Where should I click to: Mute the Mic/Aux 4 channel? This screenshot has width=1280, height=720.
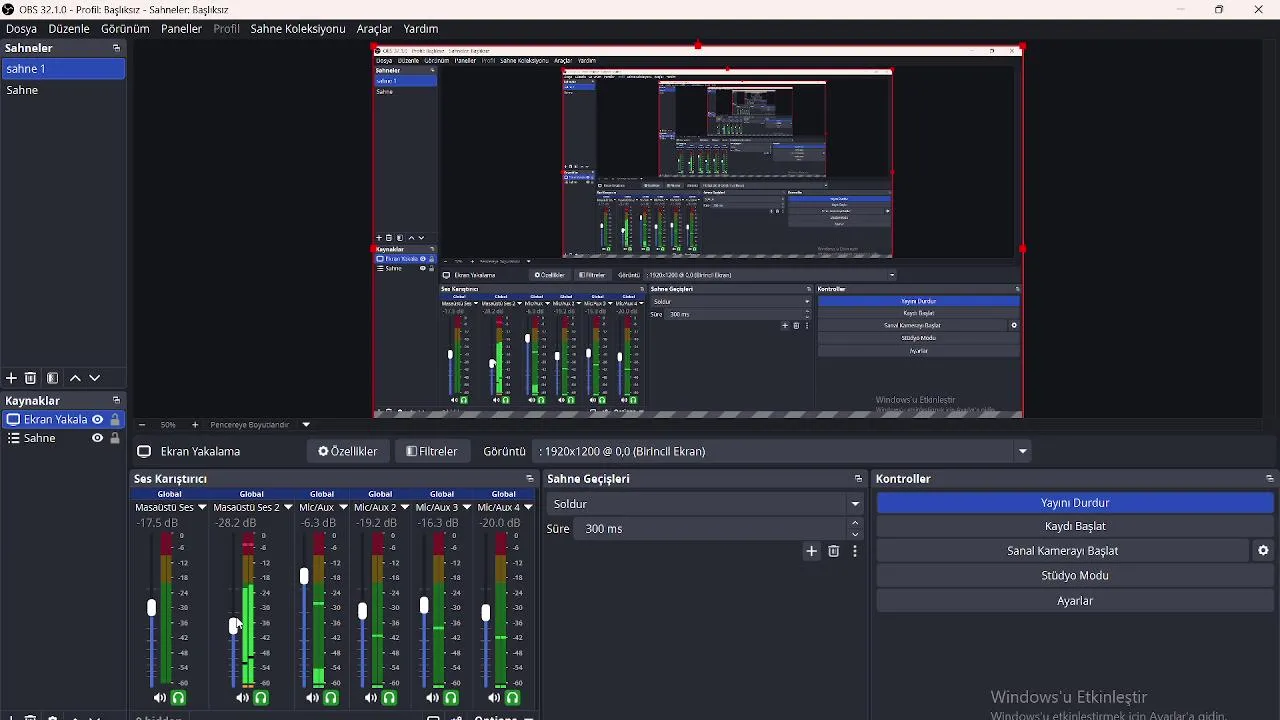point(494,698)
